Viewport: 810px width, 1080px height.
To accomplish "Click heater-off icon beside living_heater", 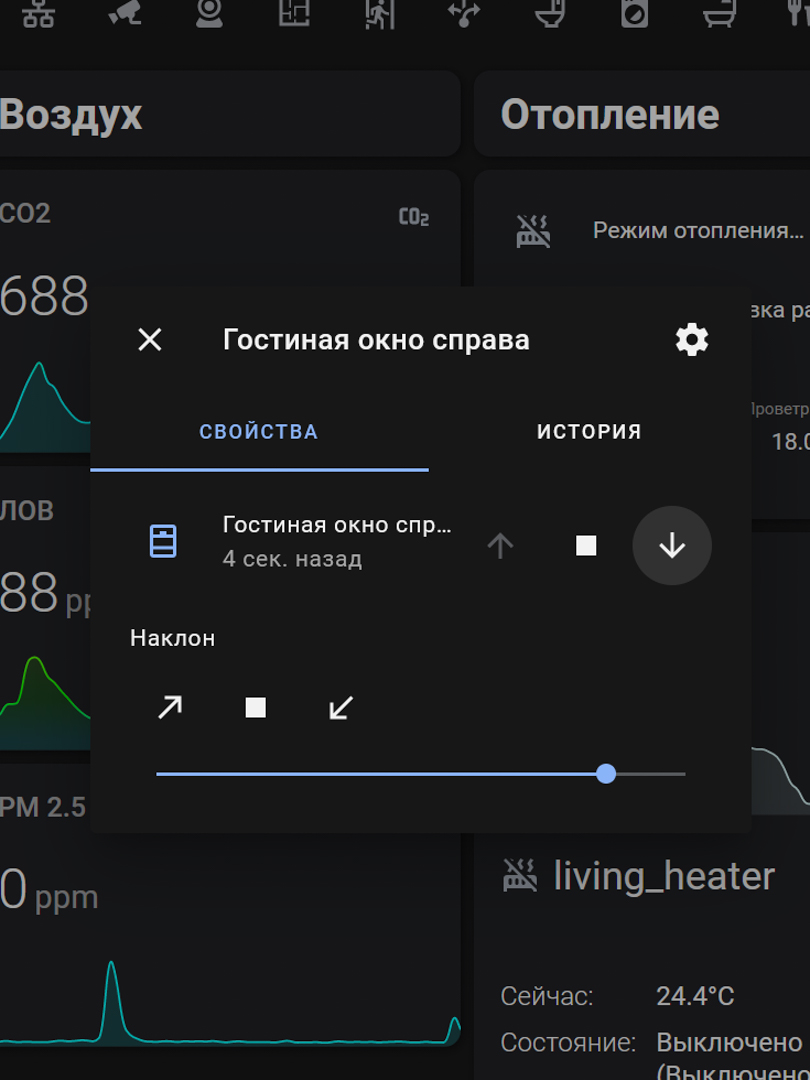I will [520, 875].
